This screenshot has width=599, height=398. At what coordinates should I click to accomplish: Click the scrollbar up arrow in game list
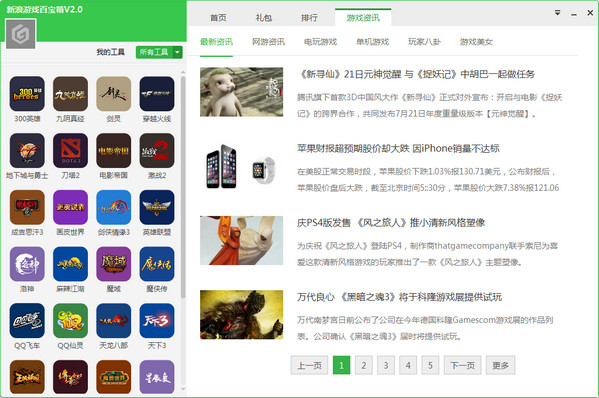(183, 72)
